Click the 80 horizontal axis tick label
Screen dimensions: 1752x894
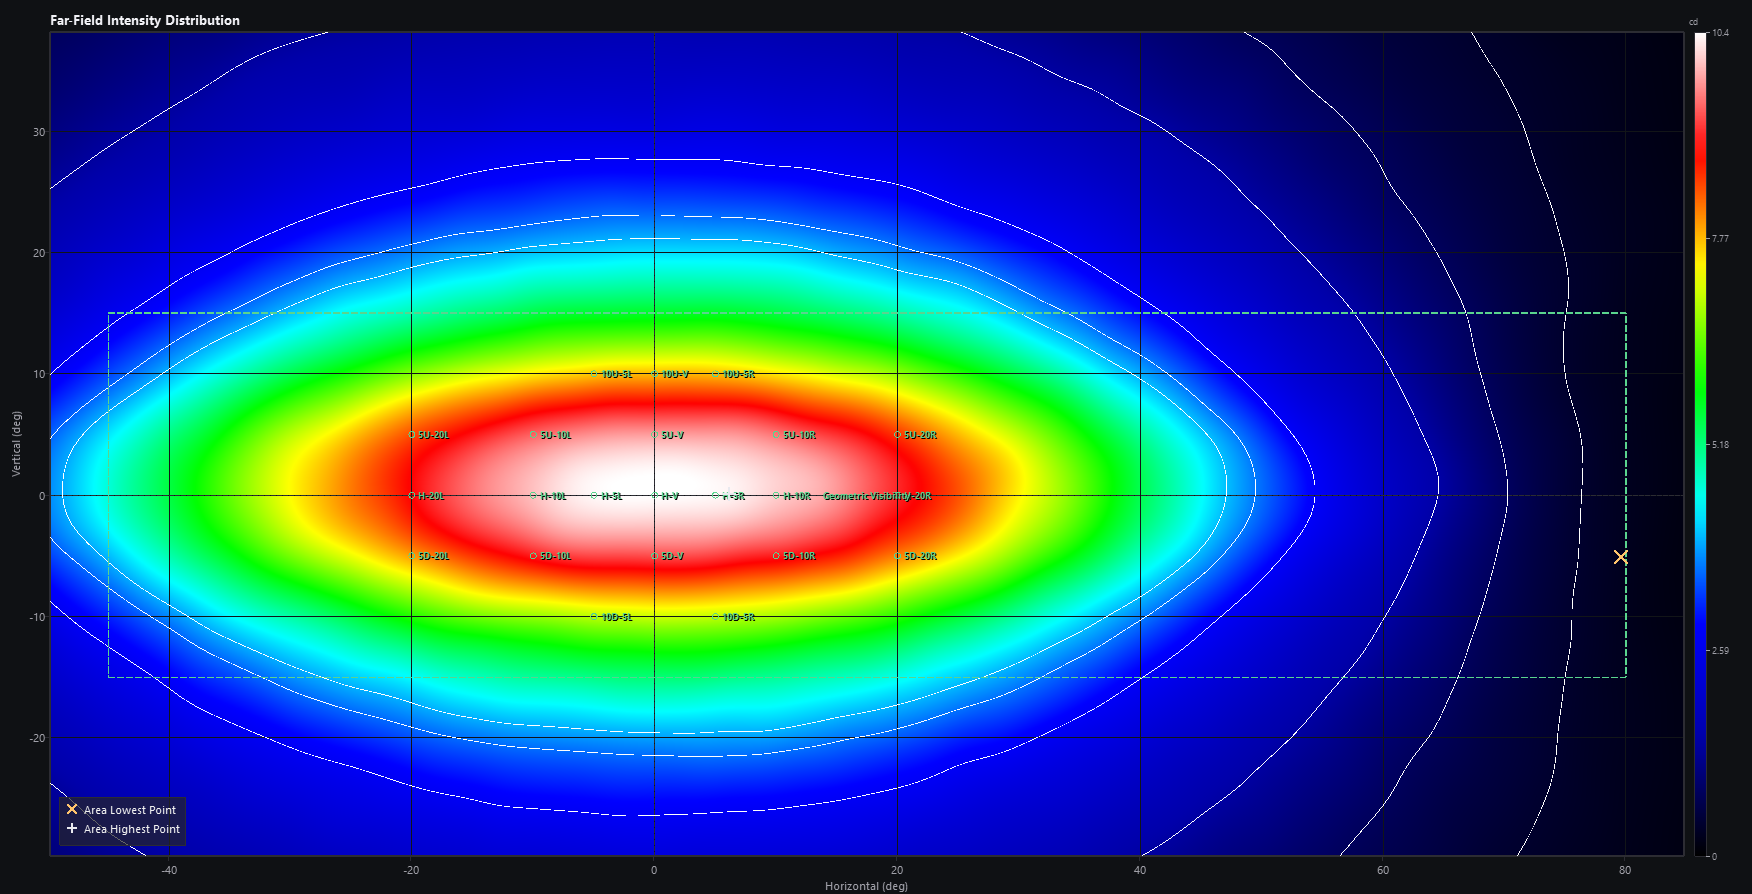coord(1625,870)
